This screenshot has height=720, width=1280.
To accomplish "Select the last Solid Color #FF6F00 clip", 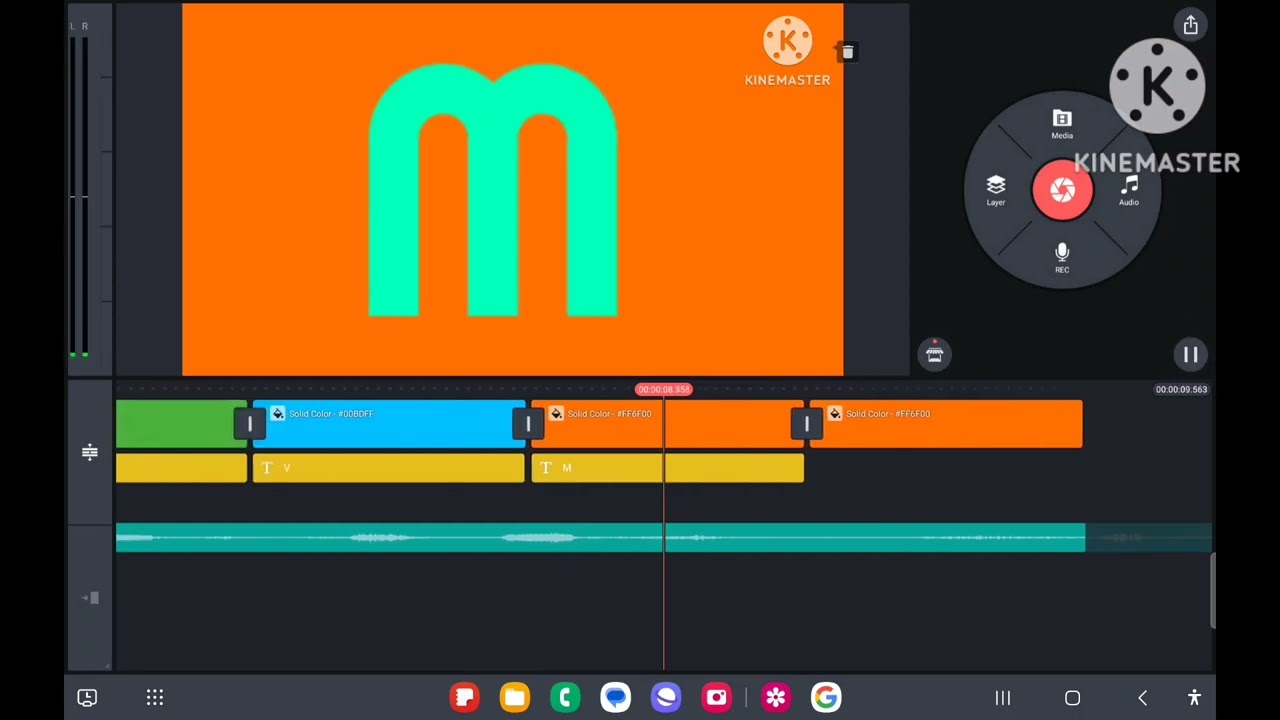I will pos(946,424).
